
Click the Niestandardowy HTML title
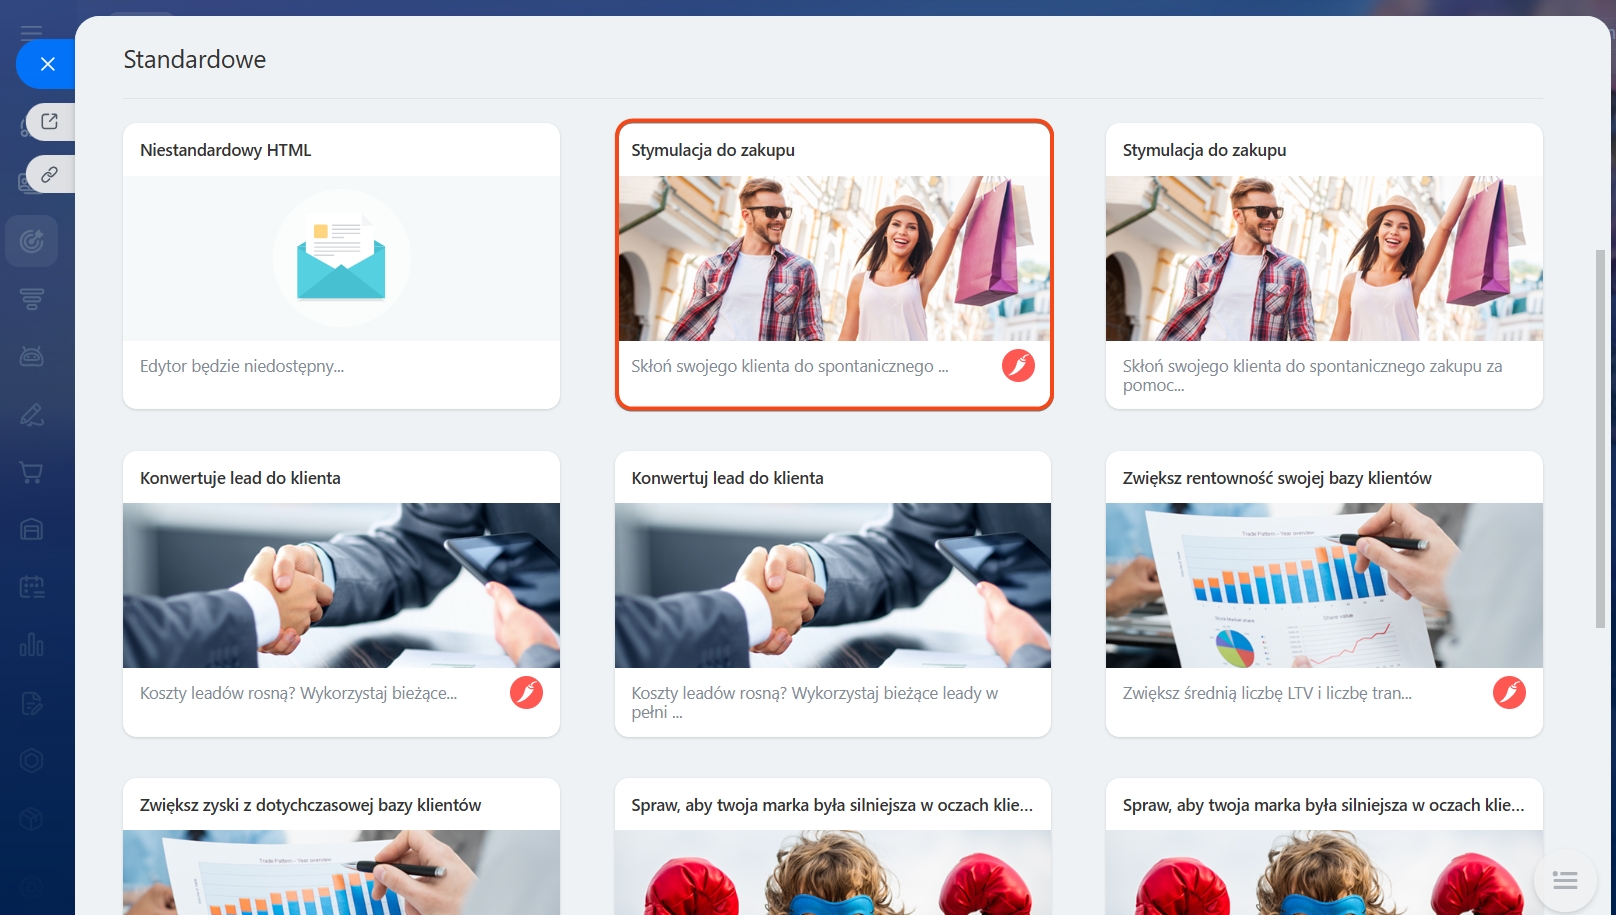(x=226, y=150)
